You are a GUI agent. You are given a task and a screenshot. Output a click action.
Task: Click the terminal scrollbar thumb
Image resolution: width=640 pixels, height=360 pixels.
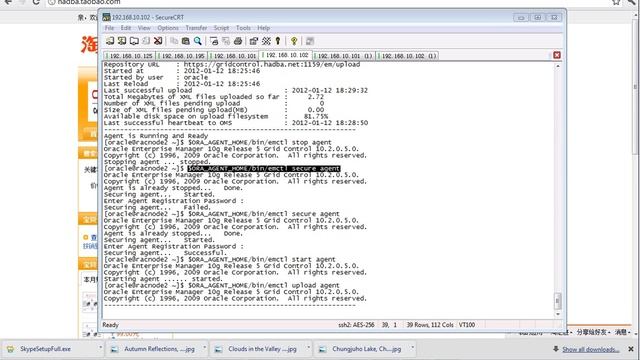click(558, 301)
